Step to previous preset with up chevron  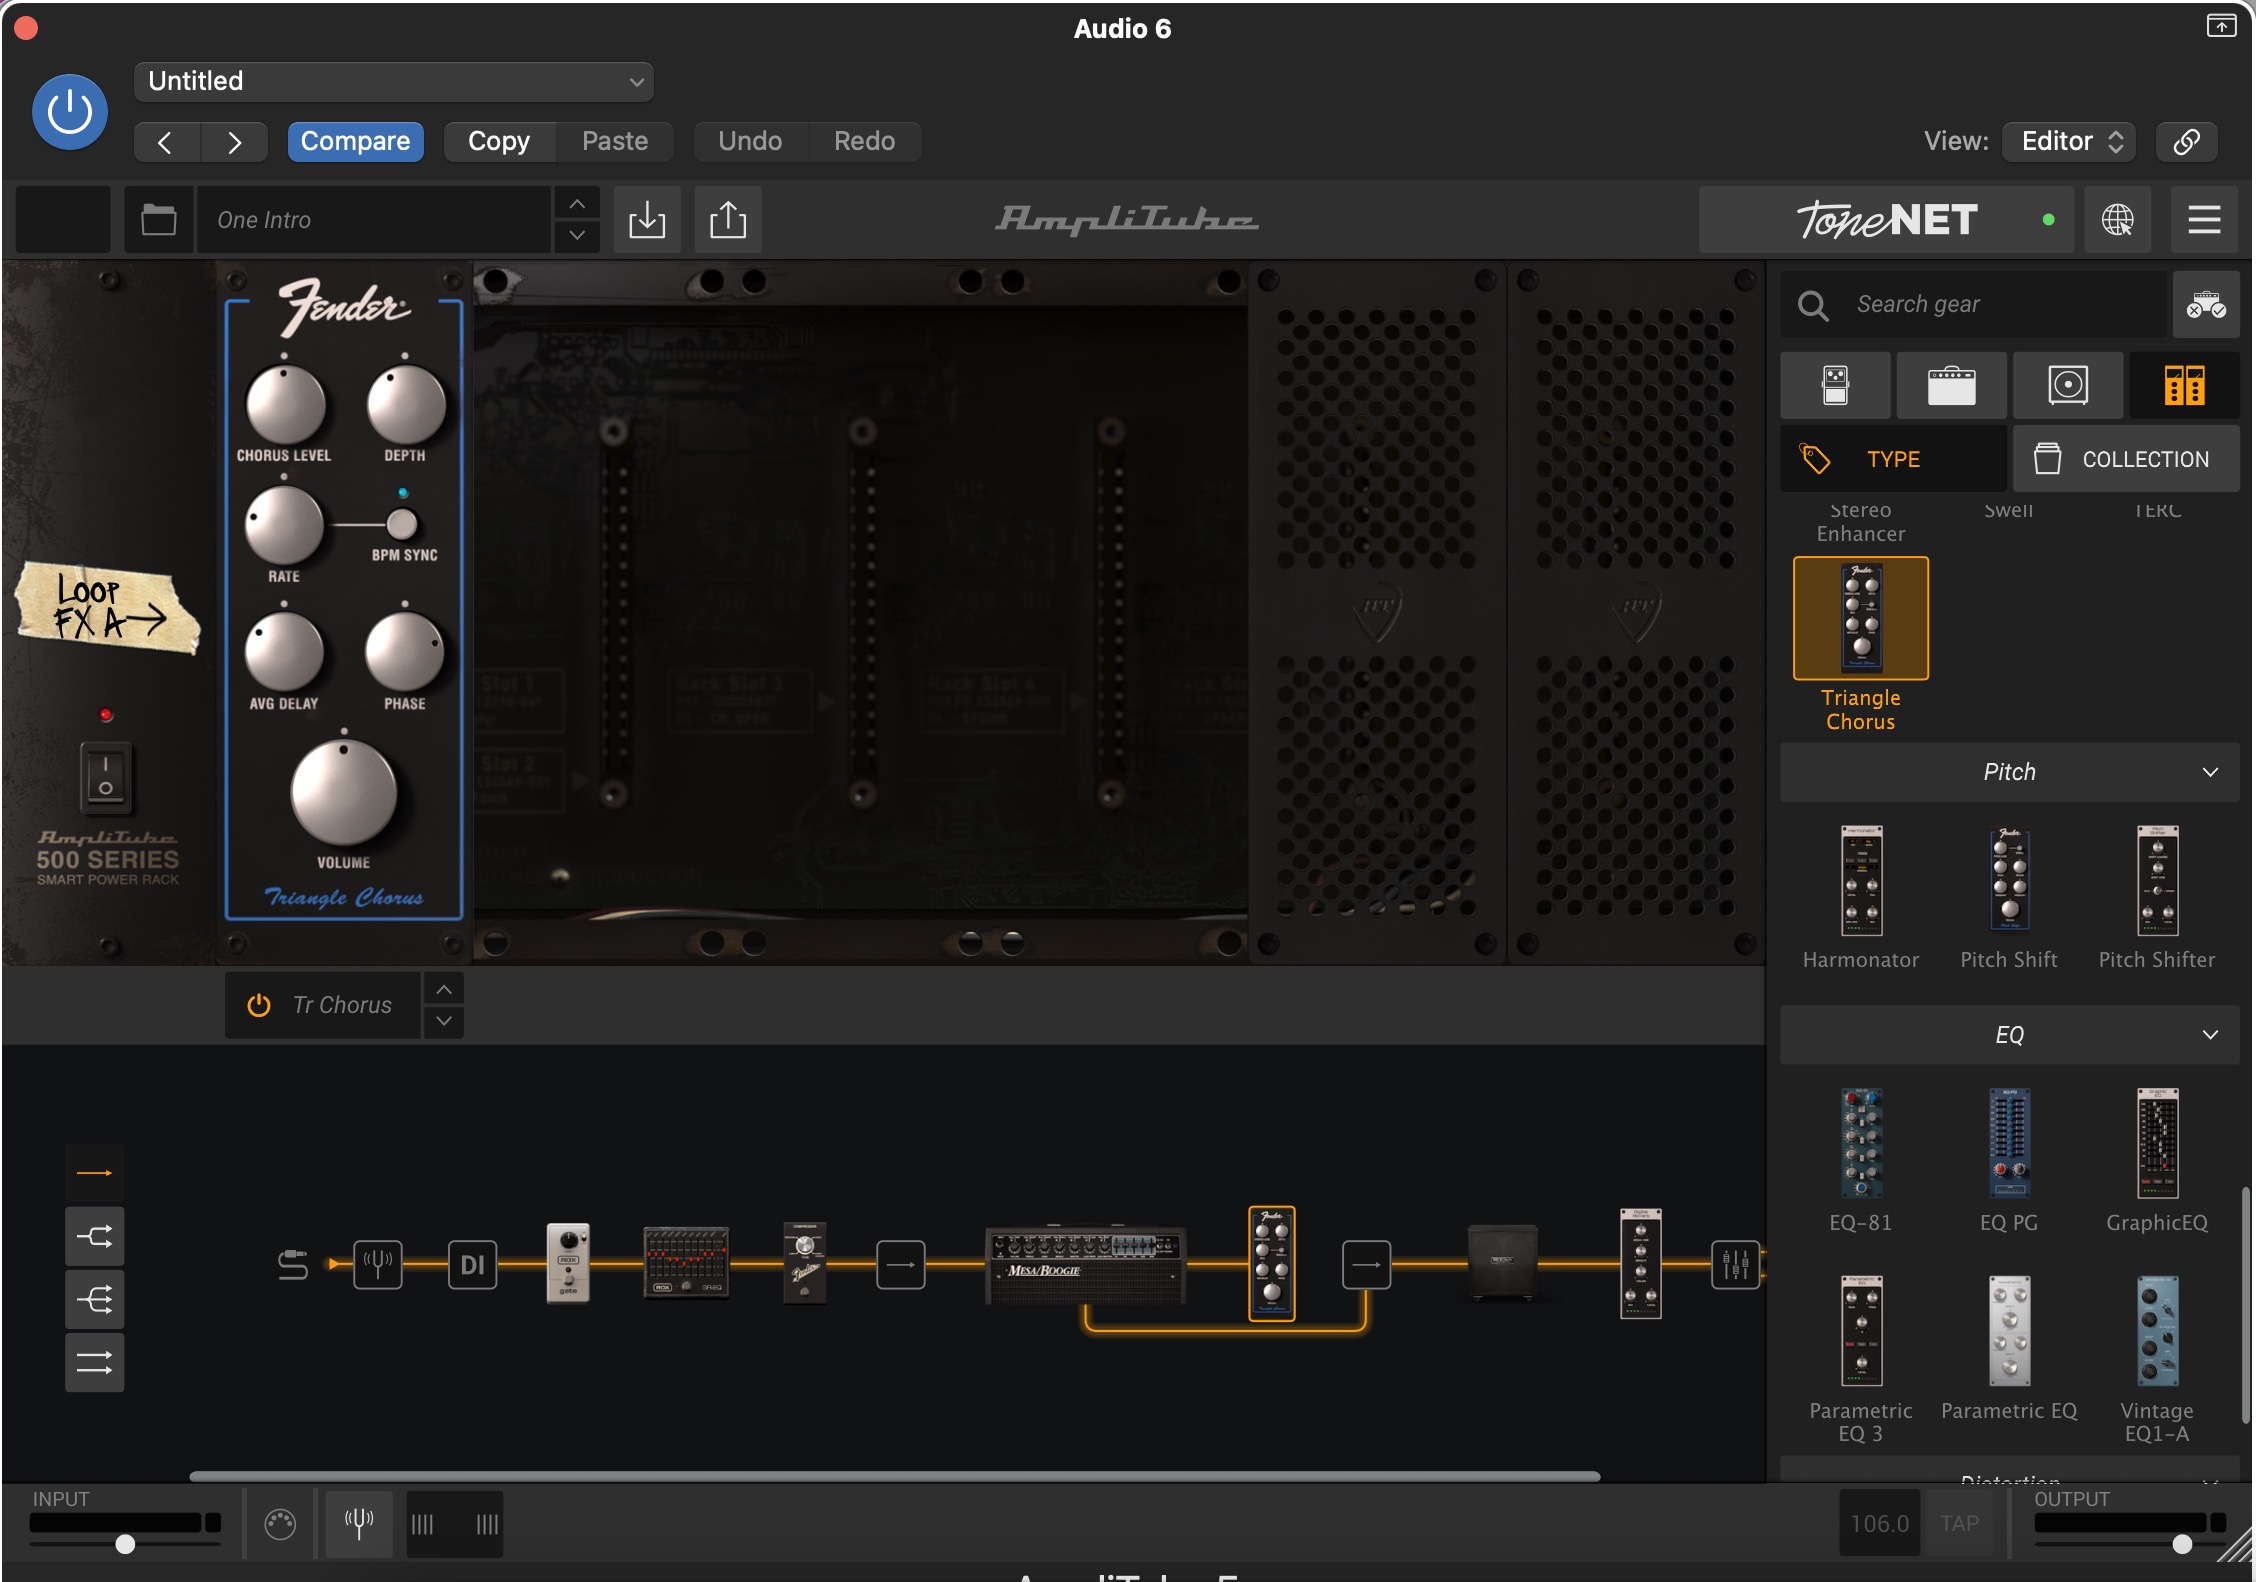coord(577,203)
